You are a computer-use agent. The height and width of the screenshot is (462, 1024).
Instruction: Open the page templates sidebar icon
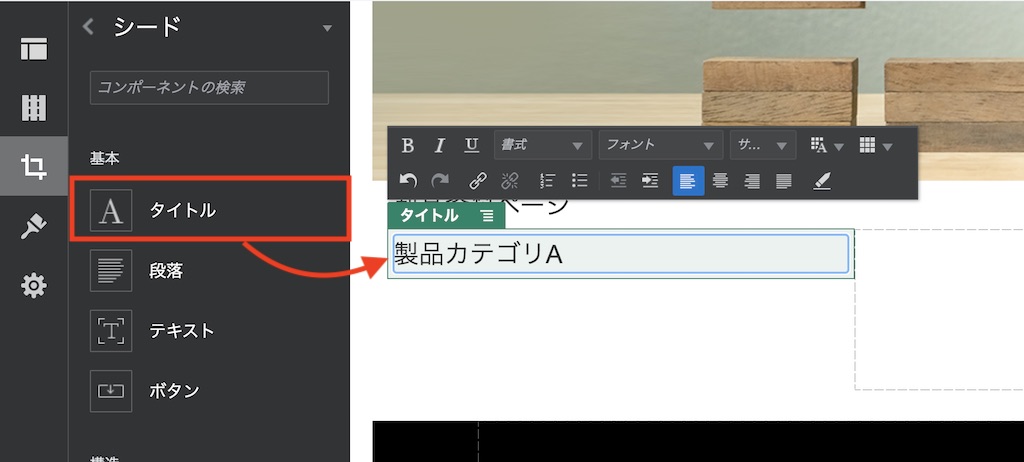[x=34, y=49]
